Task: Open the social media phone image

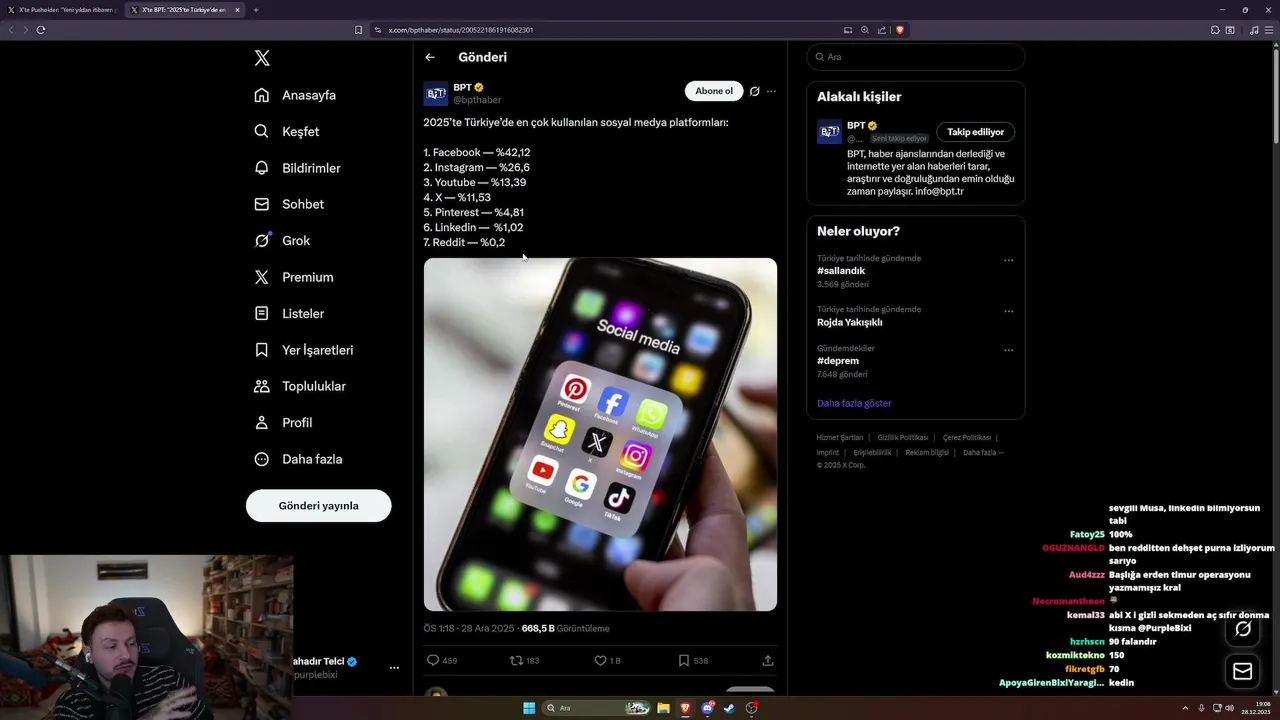Action: (600, 434)
